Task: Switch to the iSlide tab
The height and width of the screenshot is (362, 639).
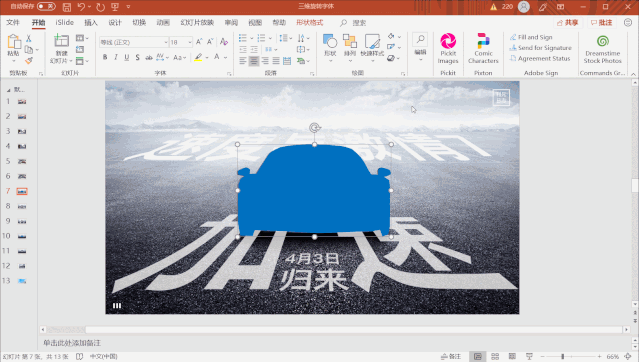Action: coord(64,22)
